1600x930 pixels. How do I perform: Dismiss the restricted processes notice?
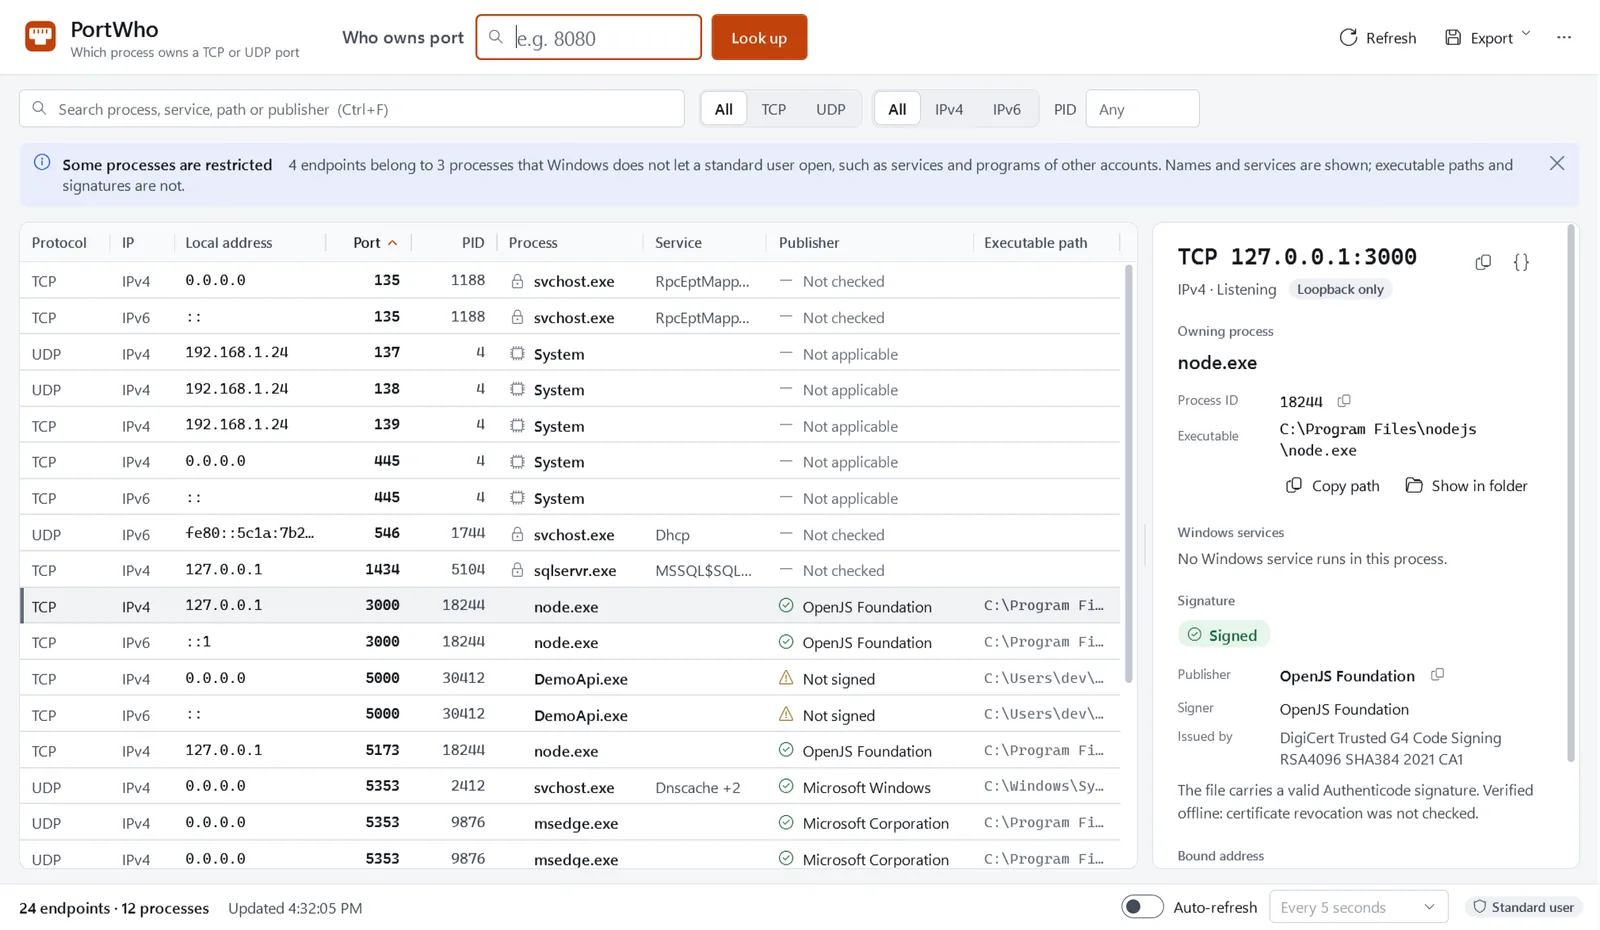pyautogui.click(x=1557, y=163)
